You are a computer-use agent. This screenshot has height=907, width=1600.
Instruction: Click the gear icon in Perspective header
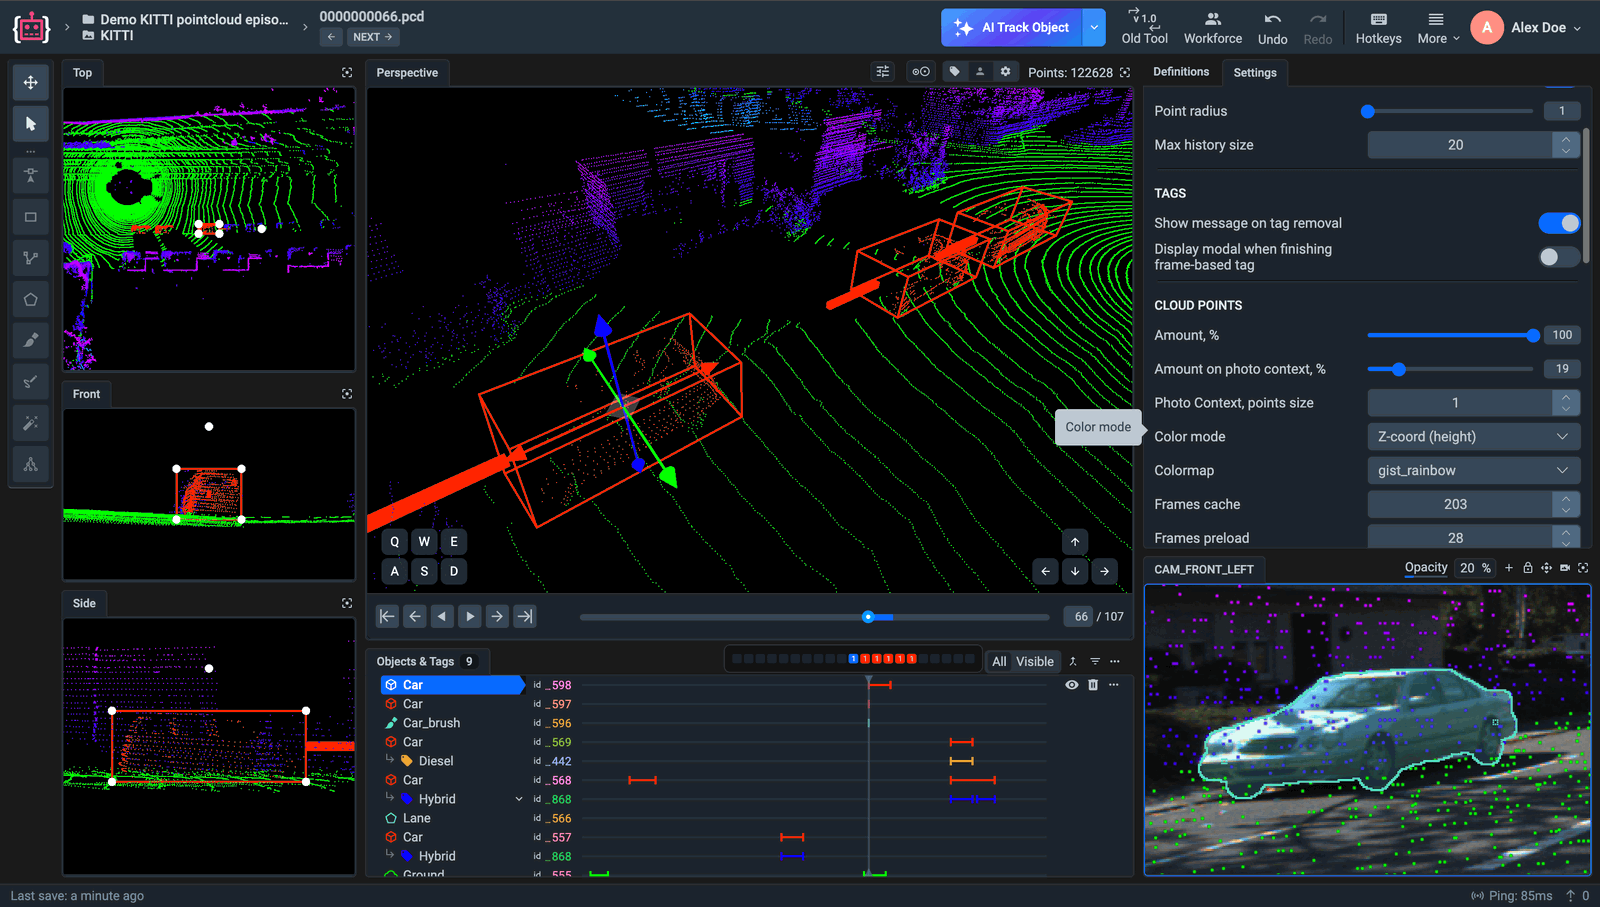(1006, 72)
